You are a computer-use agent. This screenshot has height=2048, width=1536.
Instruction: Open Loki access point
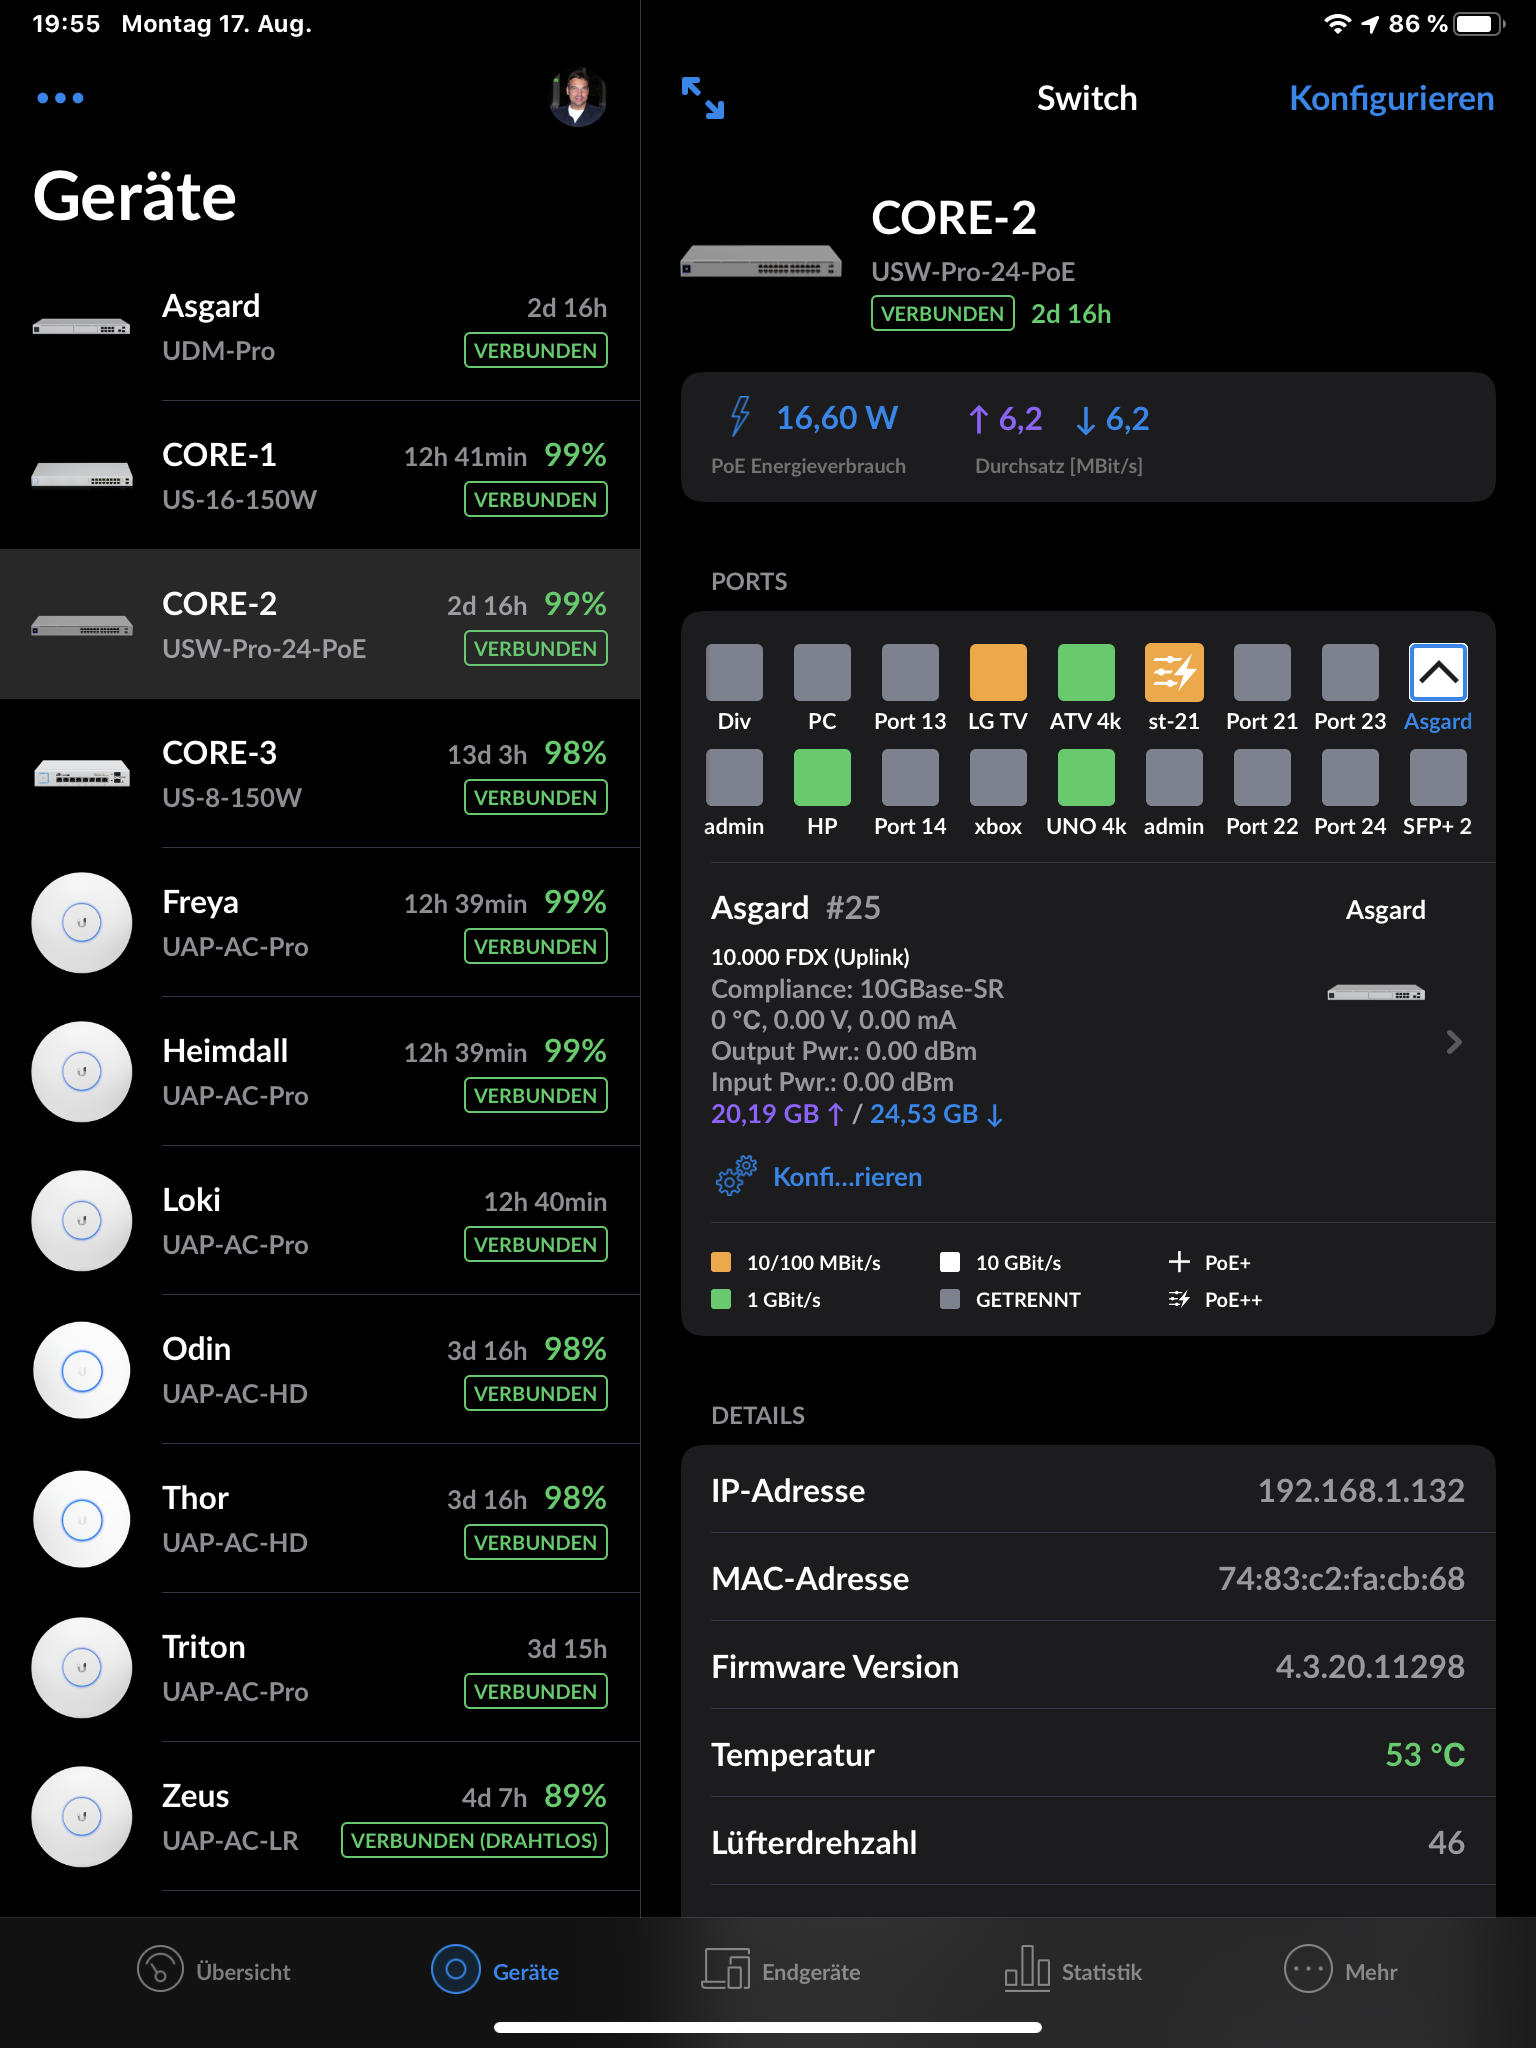(x=320, y=1221)
